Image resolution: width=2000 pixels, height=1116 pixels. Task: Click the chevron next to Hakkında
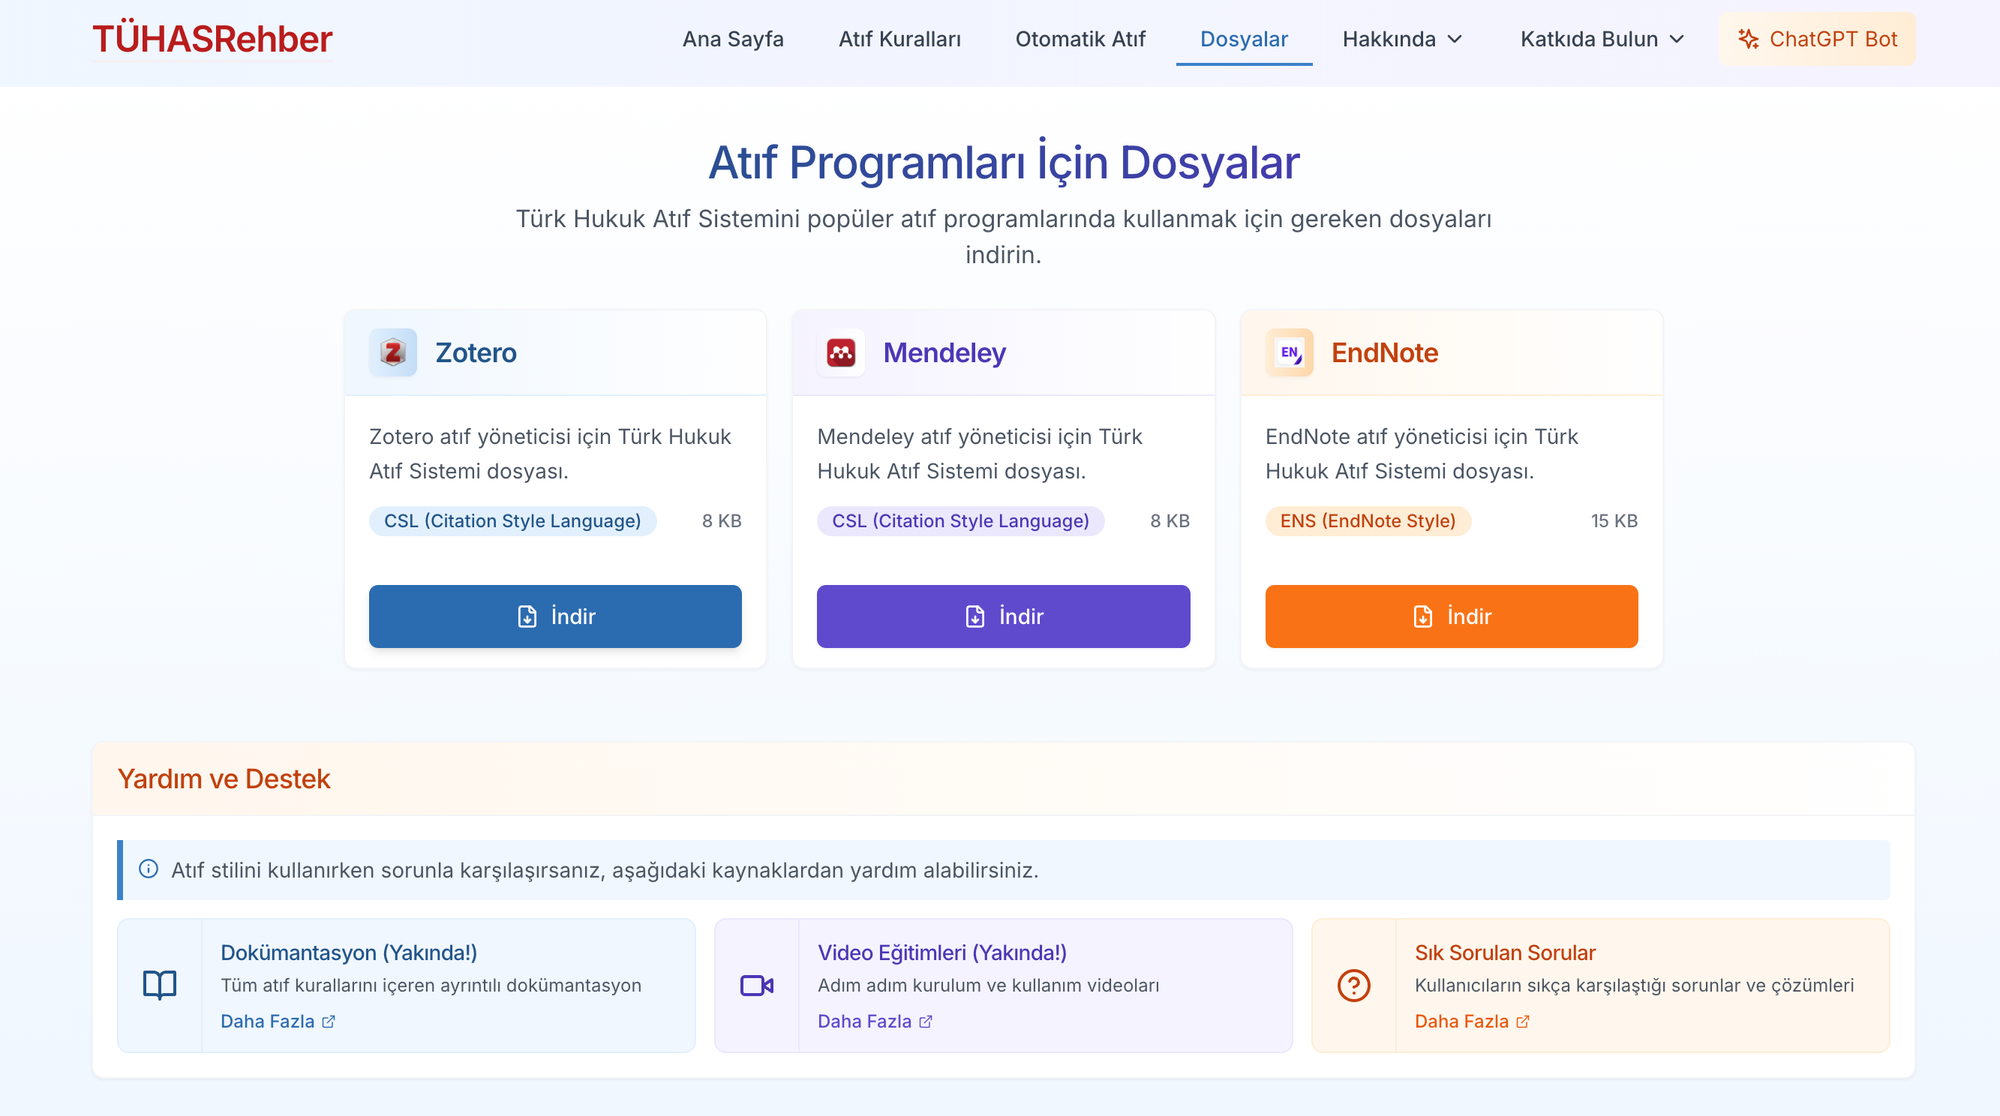pyautogui.click(x=1455, y=39)
